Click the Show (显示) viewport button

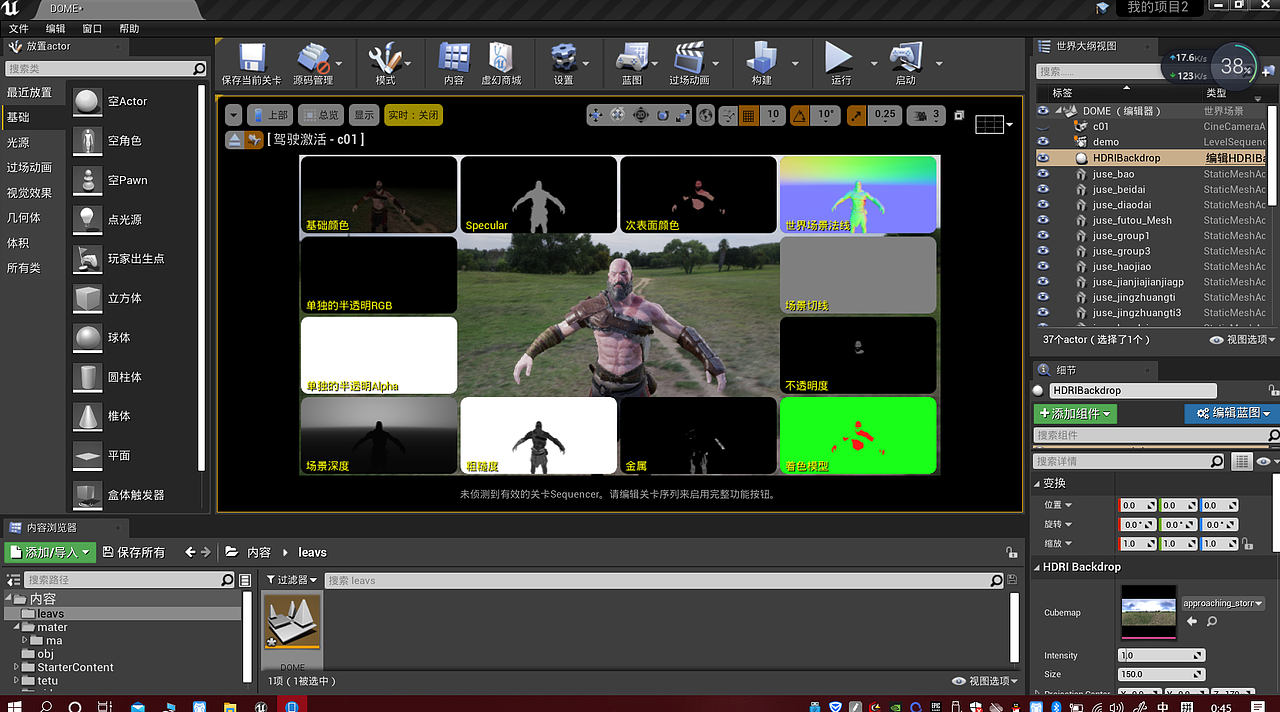(x=364, y=115)
